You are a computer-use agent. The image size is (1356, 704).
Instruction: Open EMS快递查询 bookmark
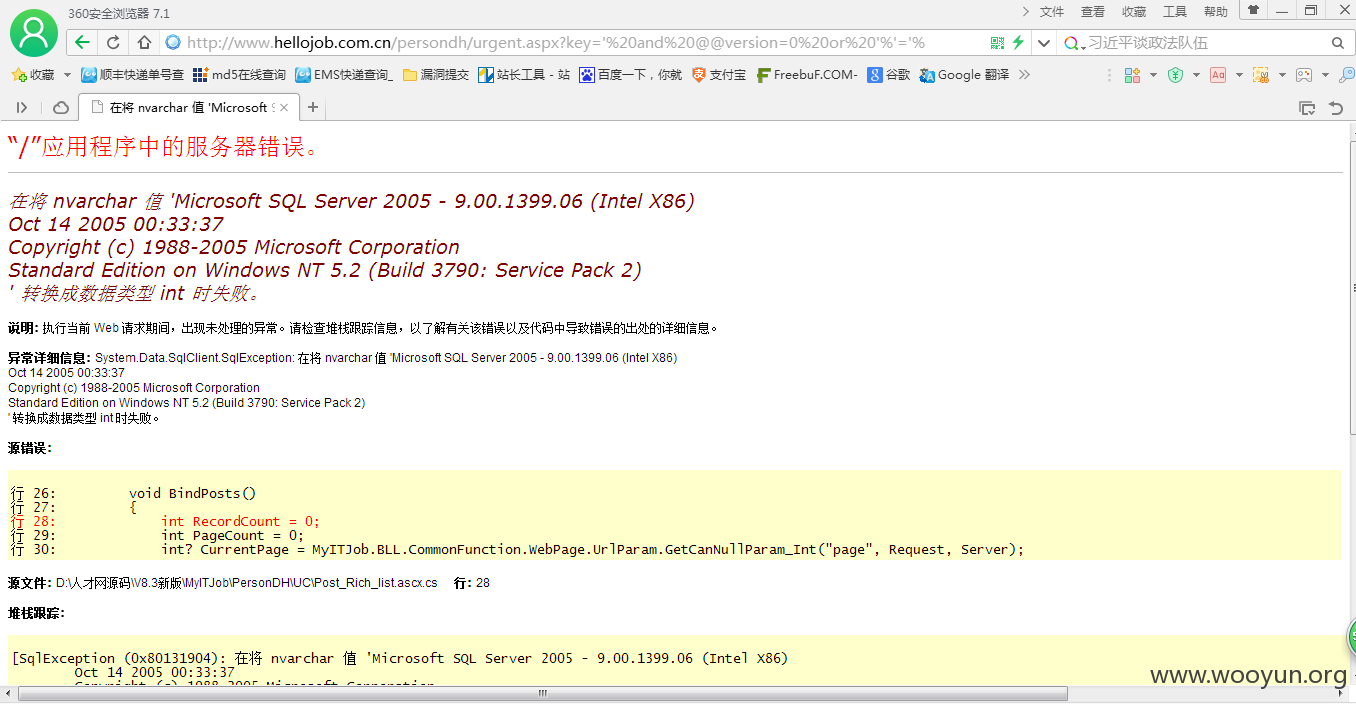click(x=343, y=75)
